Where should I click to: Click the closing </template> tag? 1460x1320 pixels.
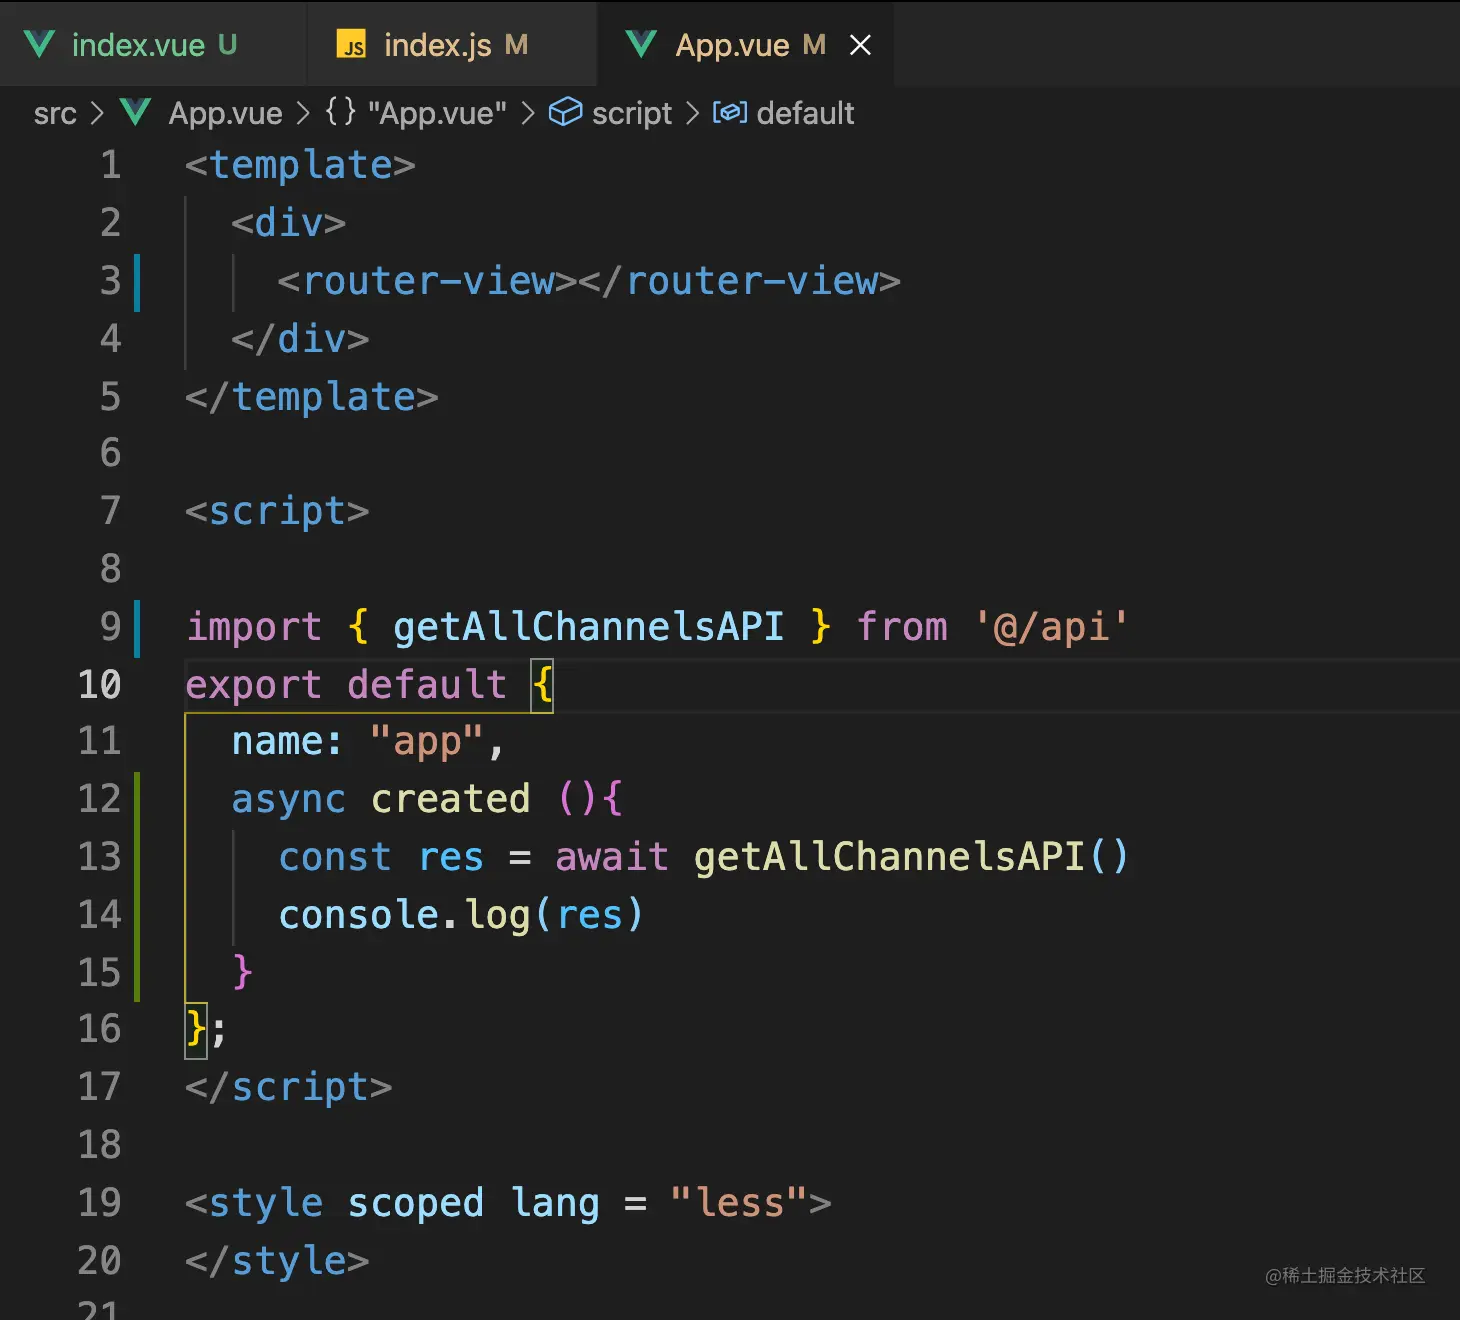[x=312, y=397]
